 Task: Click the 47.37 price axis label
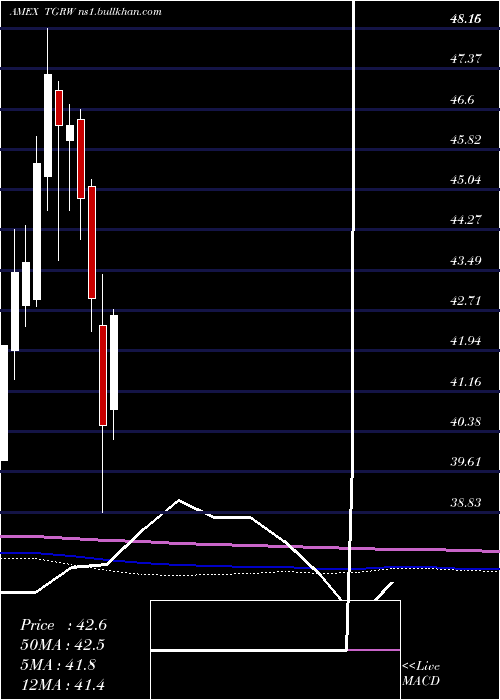click(x=467, y=59)
